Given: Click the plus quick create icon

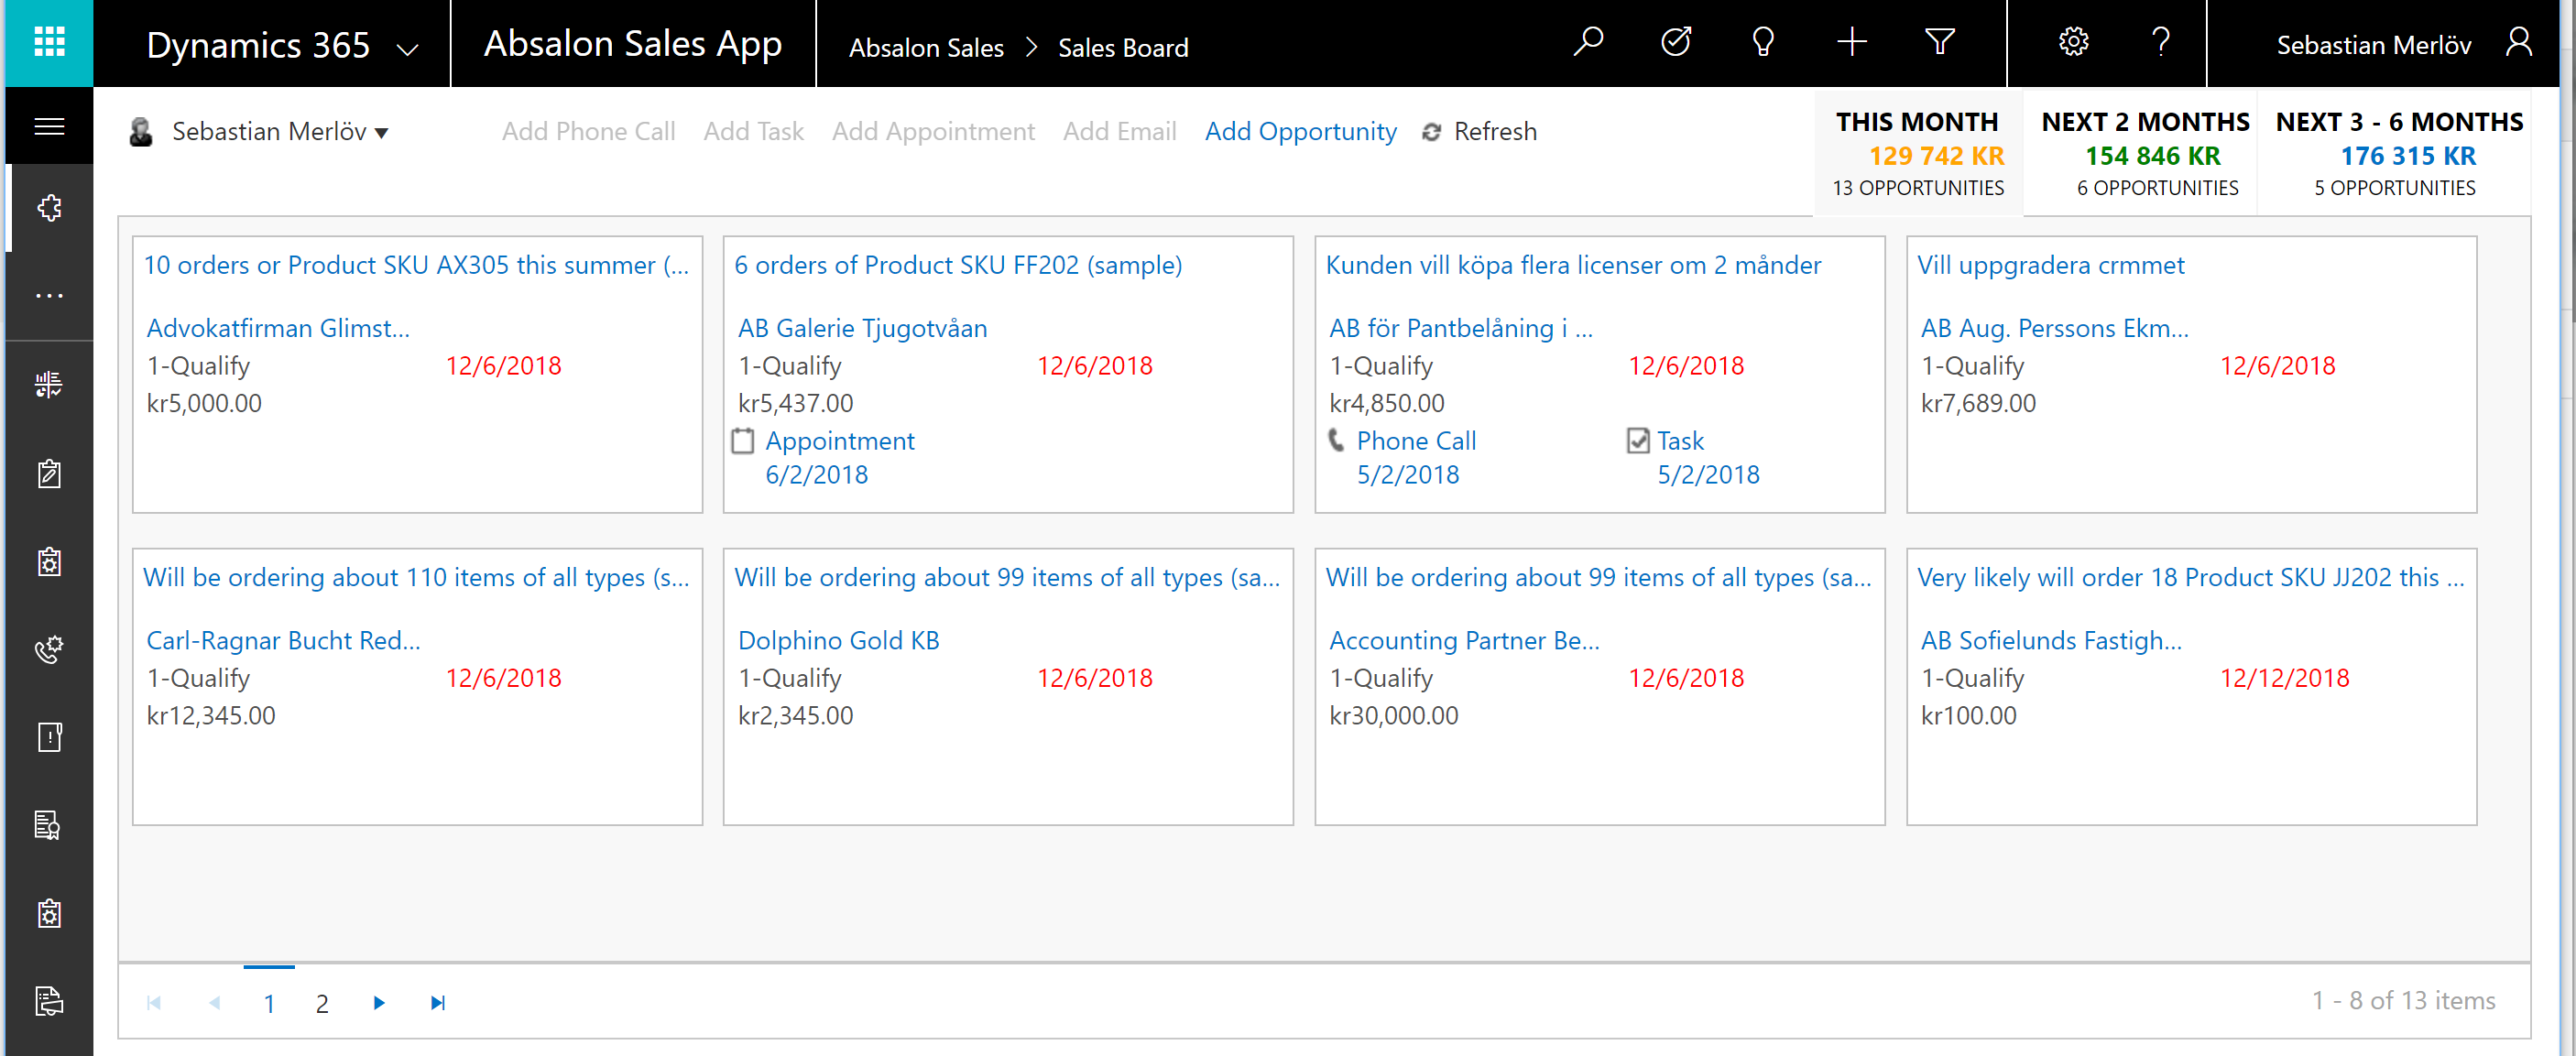Looking at the screenshot, I should 1852,42.
